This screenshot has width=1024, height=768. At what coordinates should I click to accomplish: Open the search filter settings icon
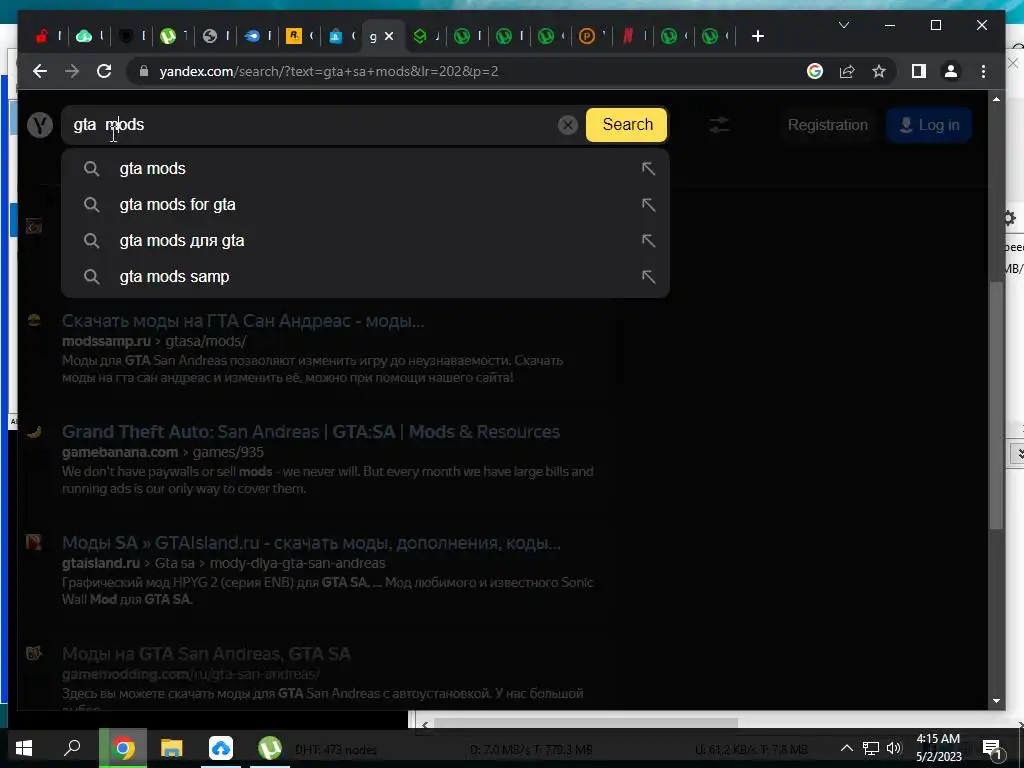click(719, 125)
